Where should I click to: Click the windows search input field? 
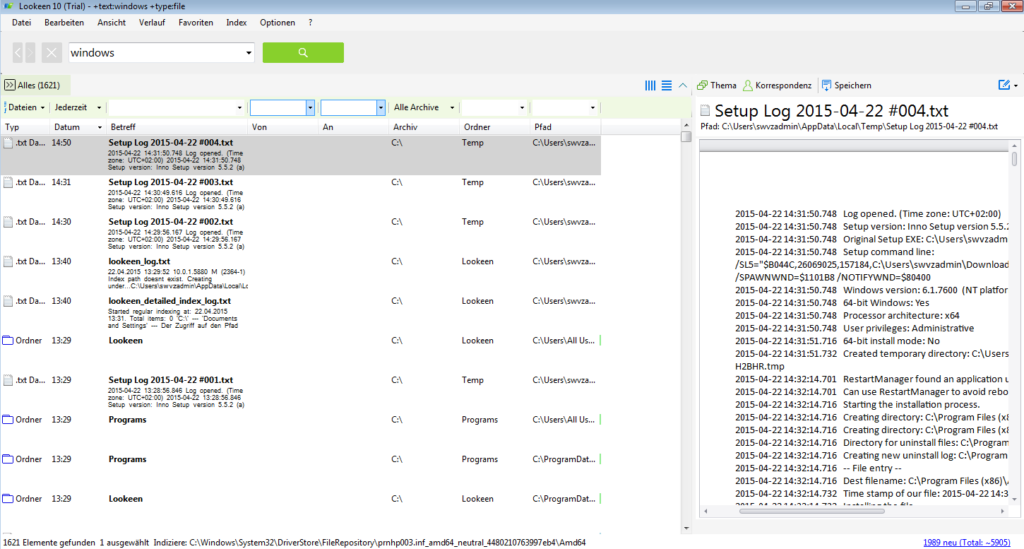tap(155, 53)
